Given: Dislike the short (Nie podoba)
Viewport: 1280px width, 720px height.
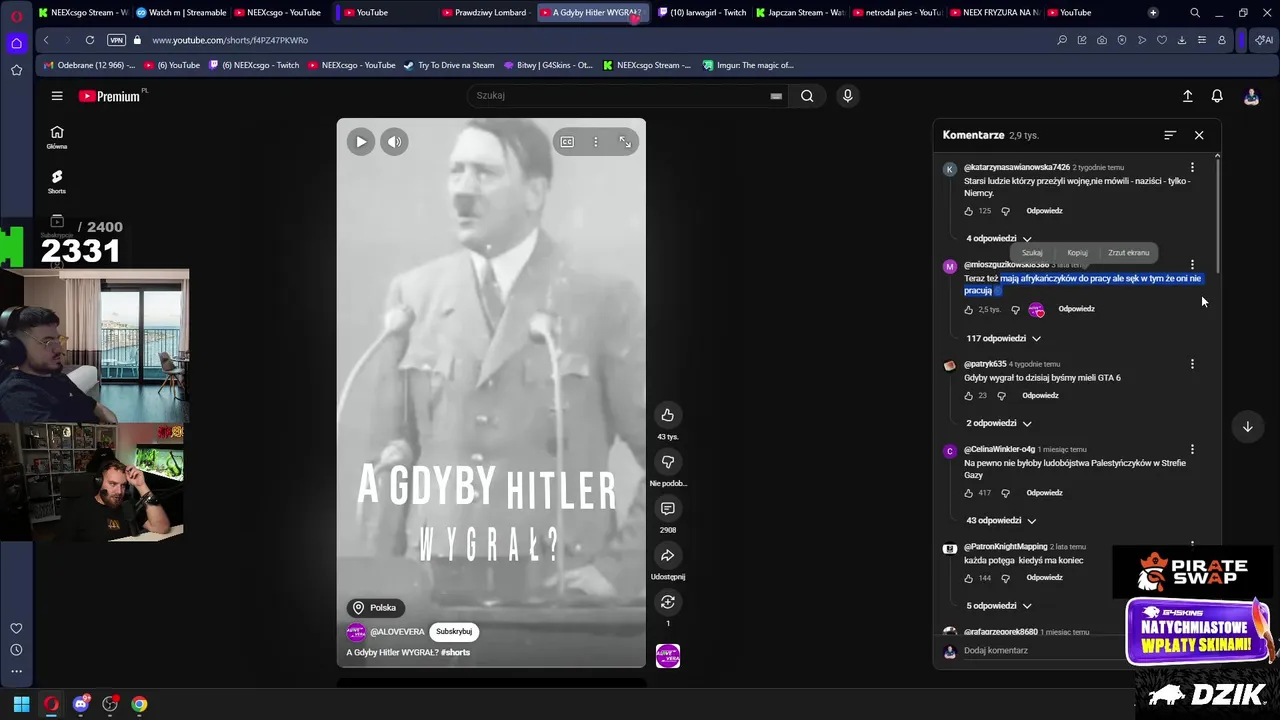Looking at the screenshot, I should (668, 461).
